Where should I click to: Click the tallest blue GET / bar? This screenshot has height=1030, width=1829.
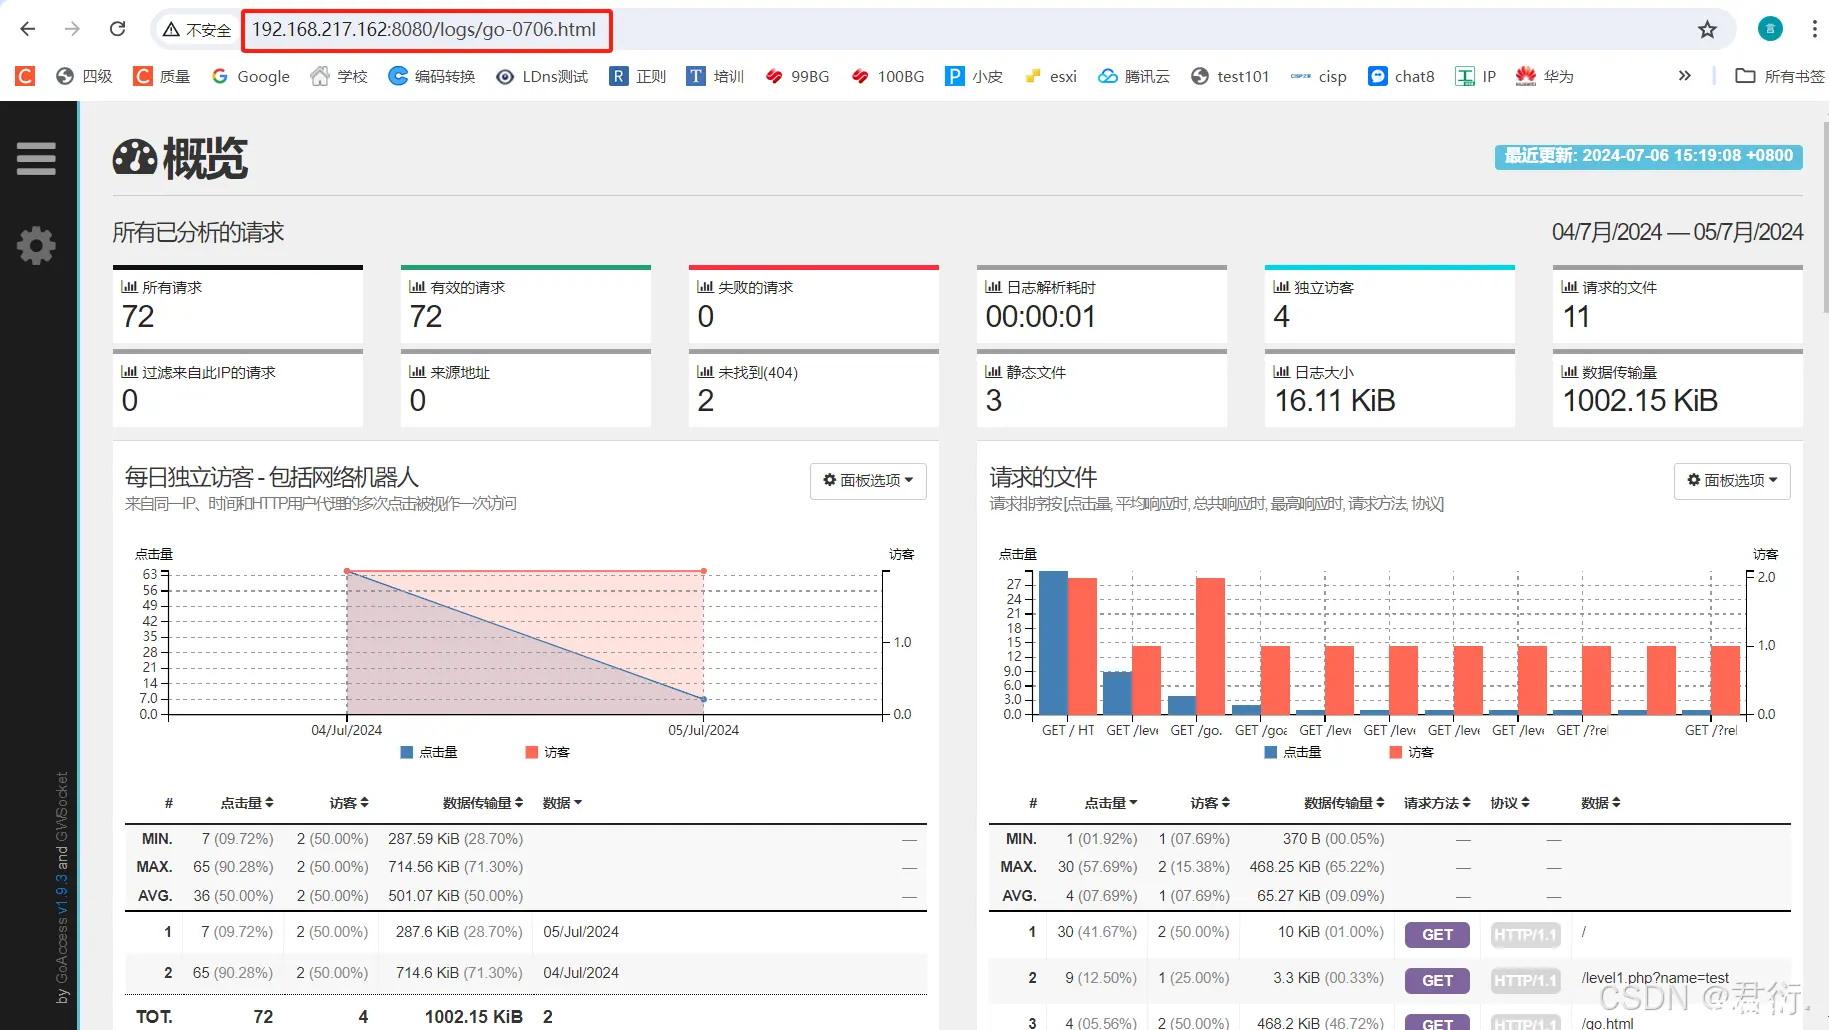[1053, 642]
